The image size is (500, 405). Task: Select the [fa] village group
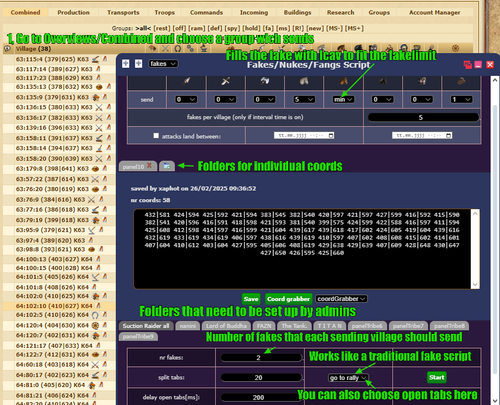[x=268, y=28]
